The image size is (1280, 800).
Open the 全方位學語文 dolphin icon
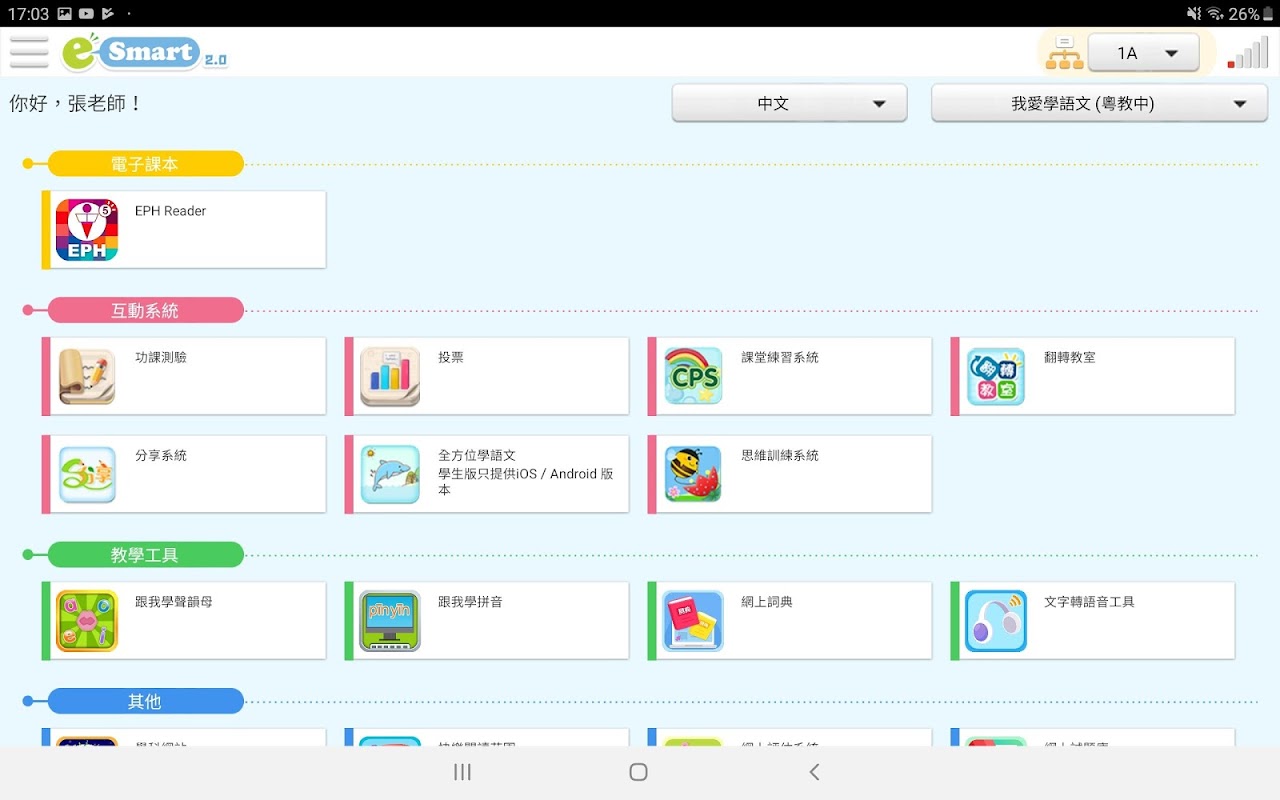click(390, 474)
